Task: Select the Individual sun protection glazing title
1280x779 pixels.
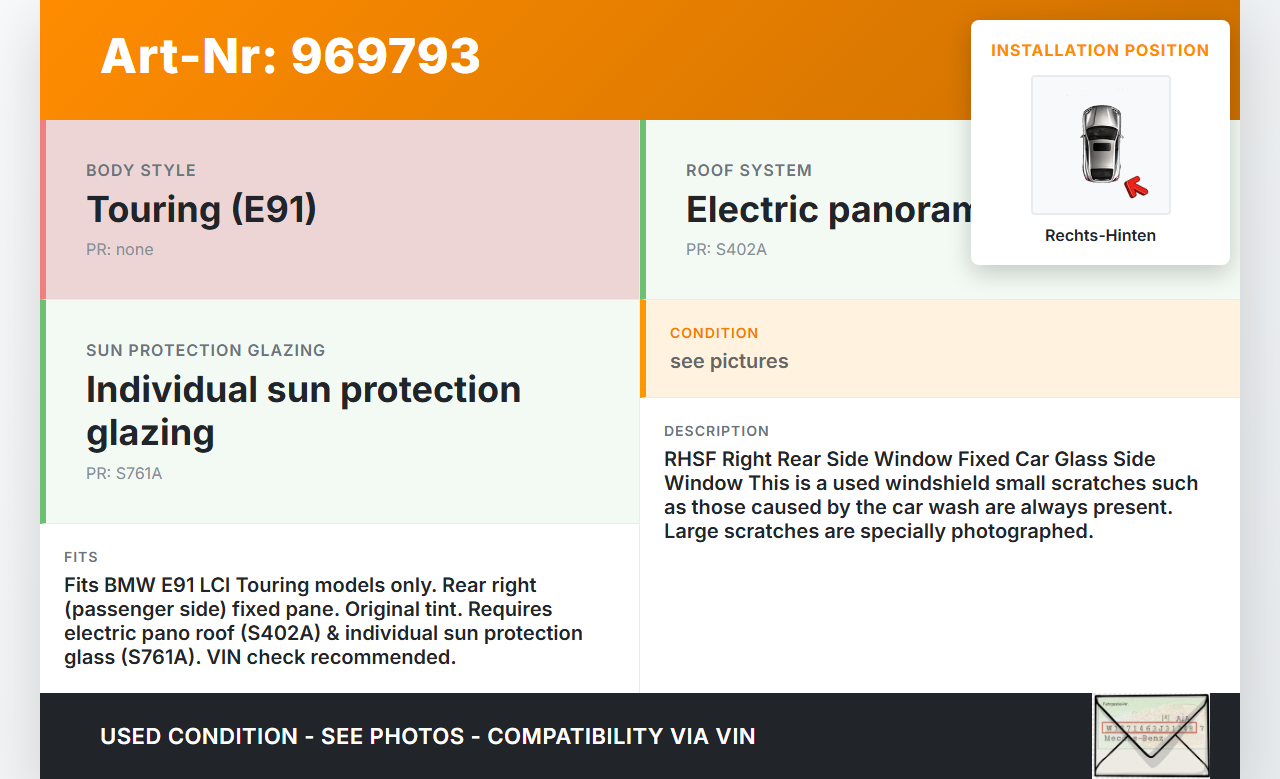Action: [x=303, y=410]
